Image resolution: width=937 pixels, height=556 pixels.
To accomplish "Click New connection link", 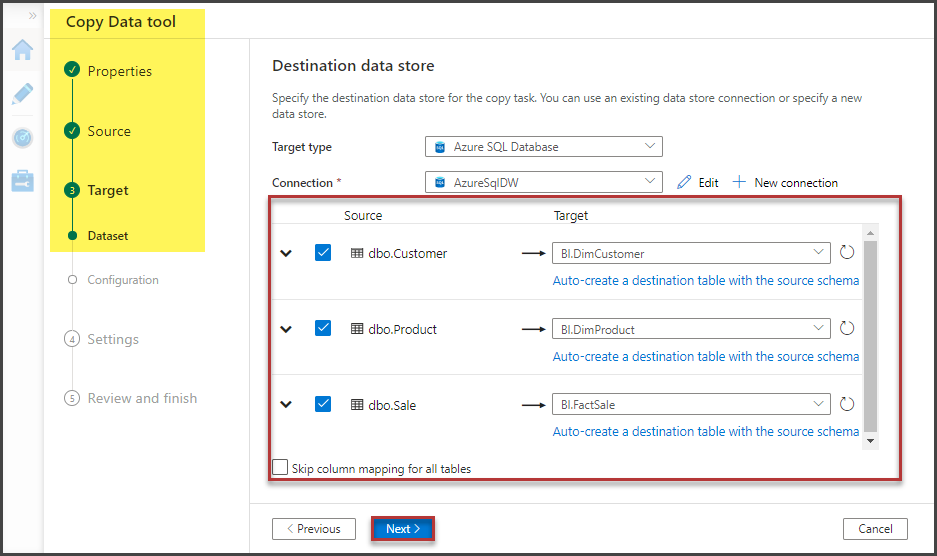I will tap(796, 182).
